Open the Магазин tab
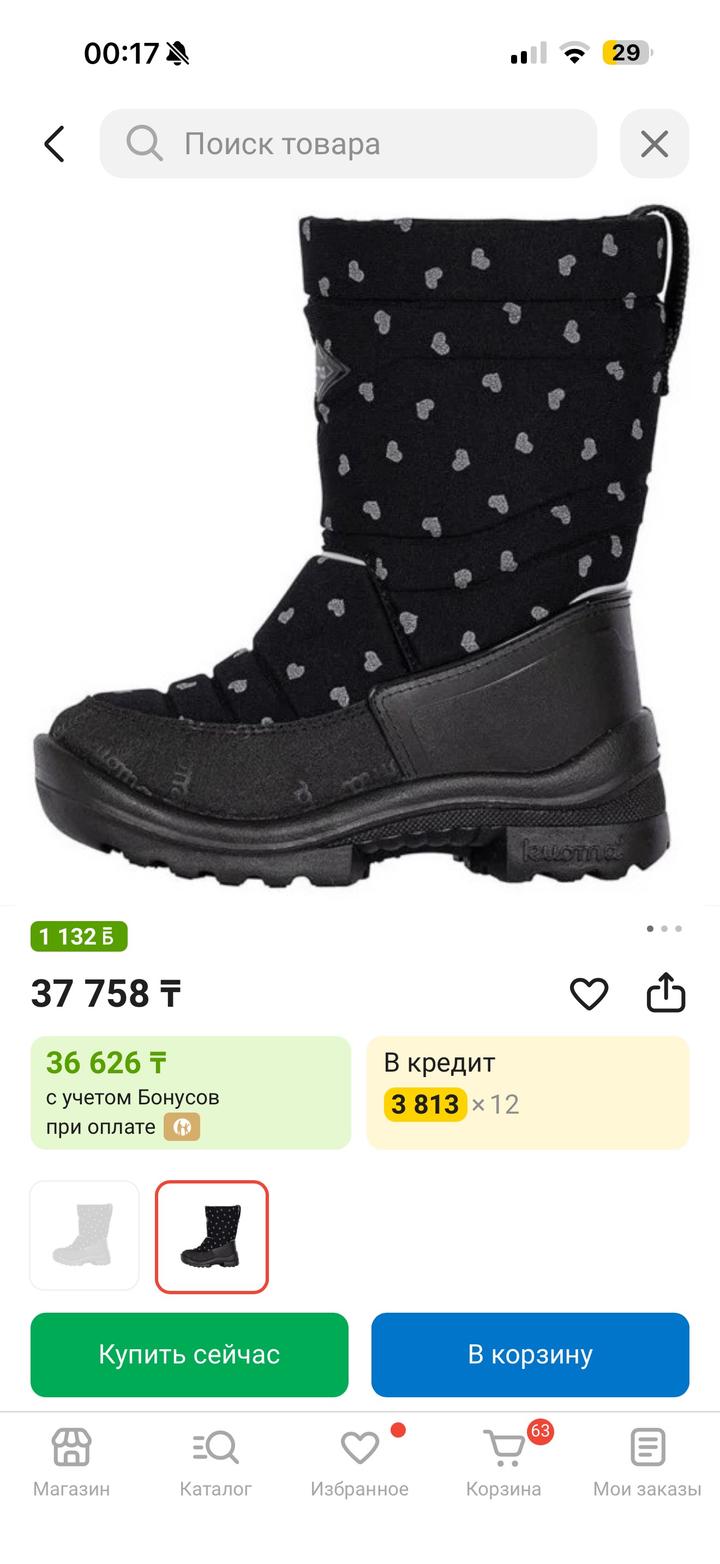Screen dimensions: 720x1564 coord(72,1462)
